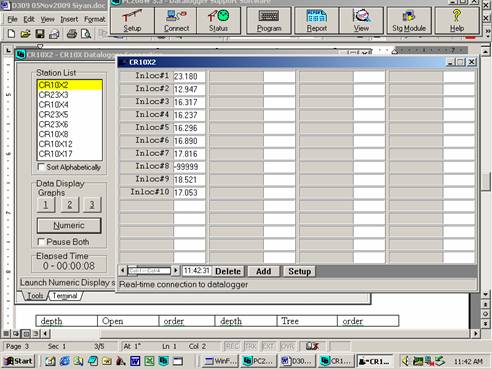Toggle REC mode in Word status bar
This screenshot has height=369, width=492.
tap(232, 346)
